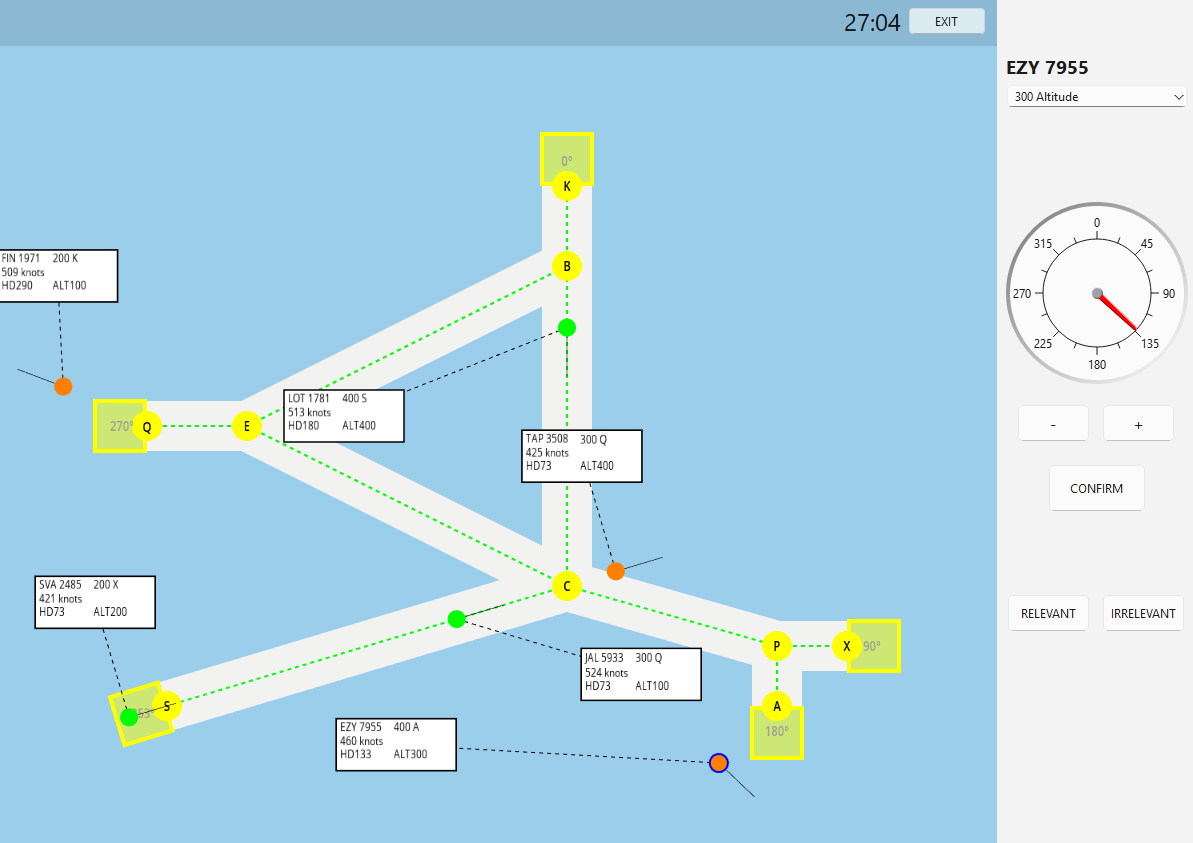The height and width of the screenshot is (843, 1193).
Task: Select waypoint A above the 180° exit
Action: pos(776,706)
